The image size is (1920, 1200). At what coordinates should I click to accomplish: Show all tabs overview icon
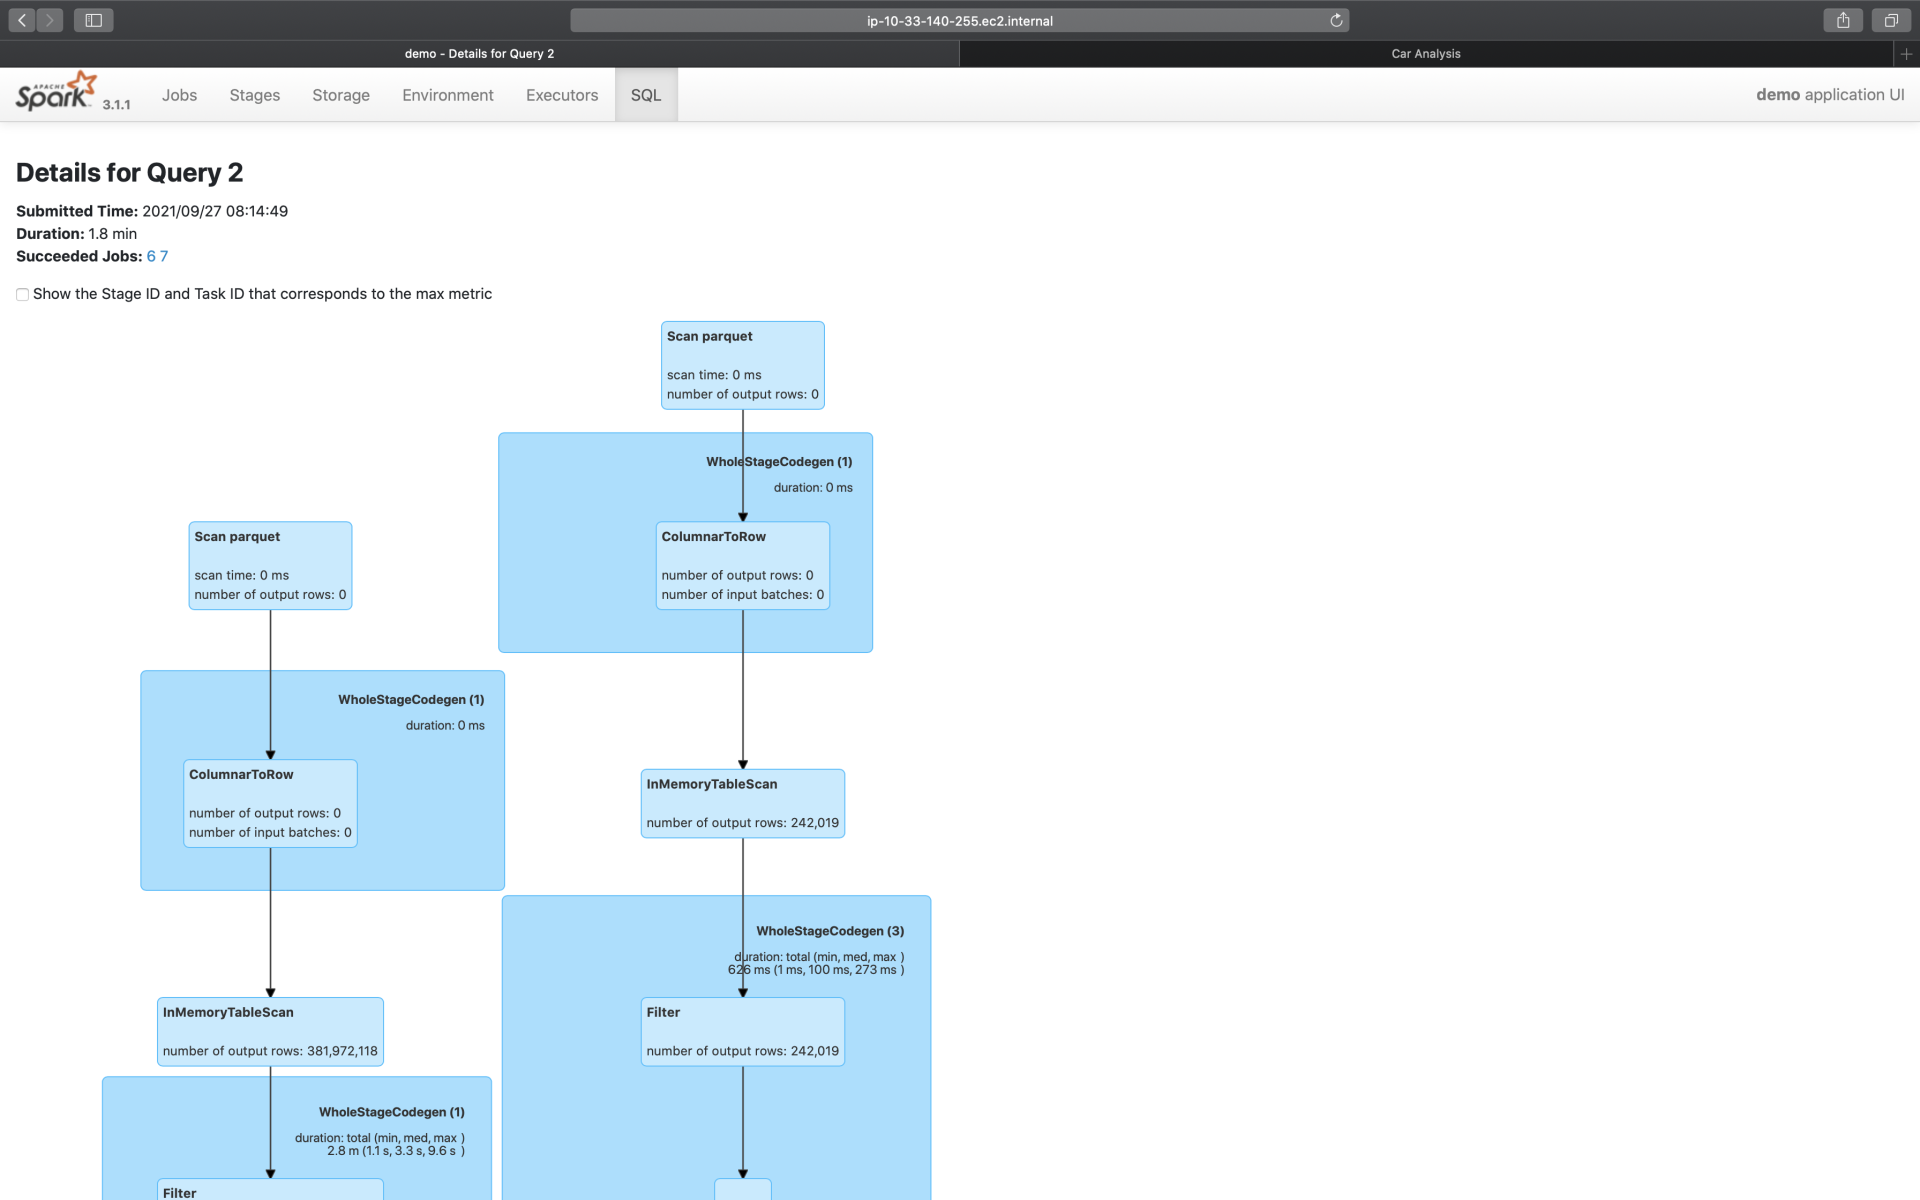pyautogui.click(x=1891, y=20)
